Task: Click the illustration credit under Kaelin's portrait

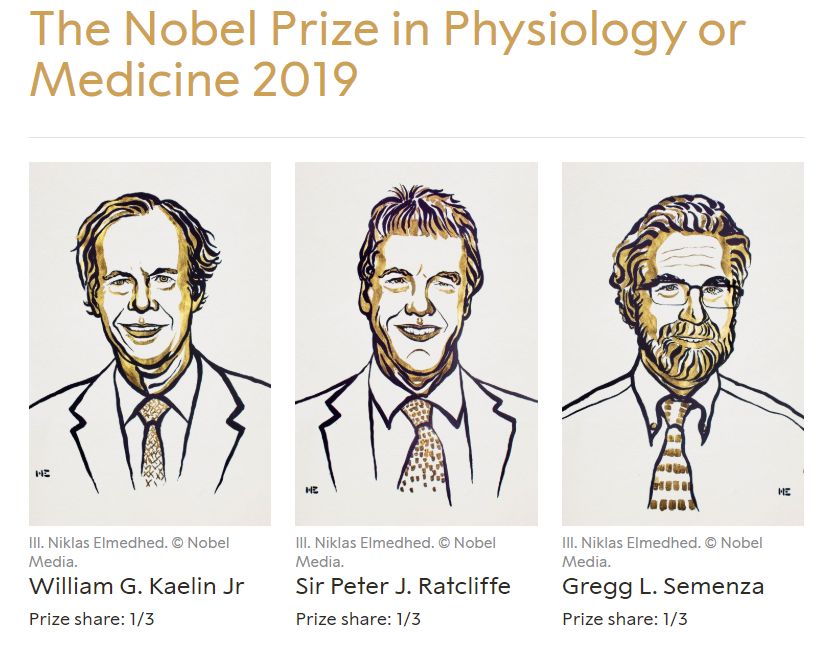Action: tap(129, 552)
